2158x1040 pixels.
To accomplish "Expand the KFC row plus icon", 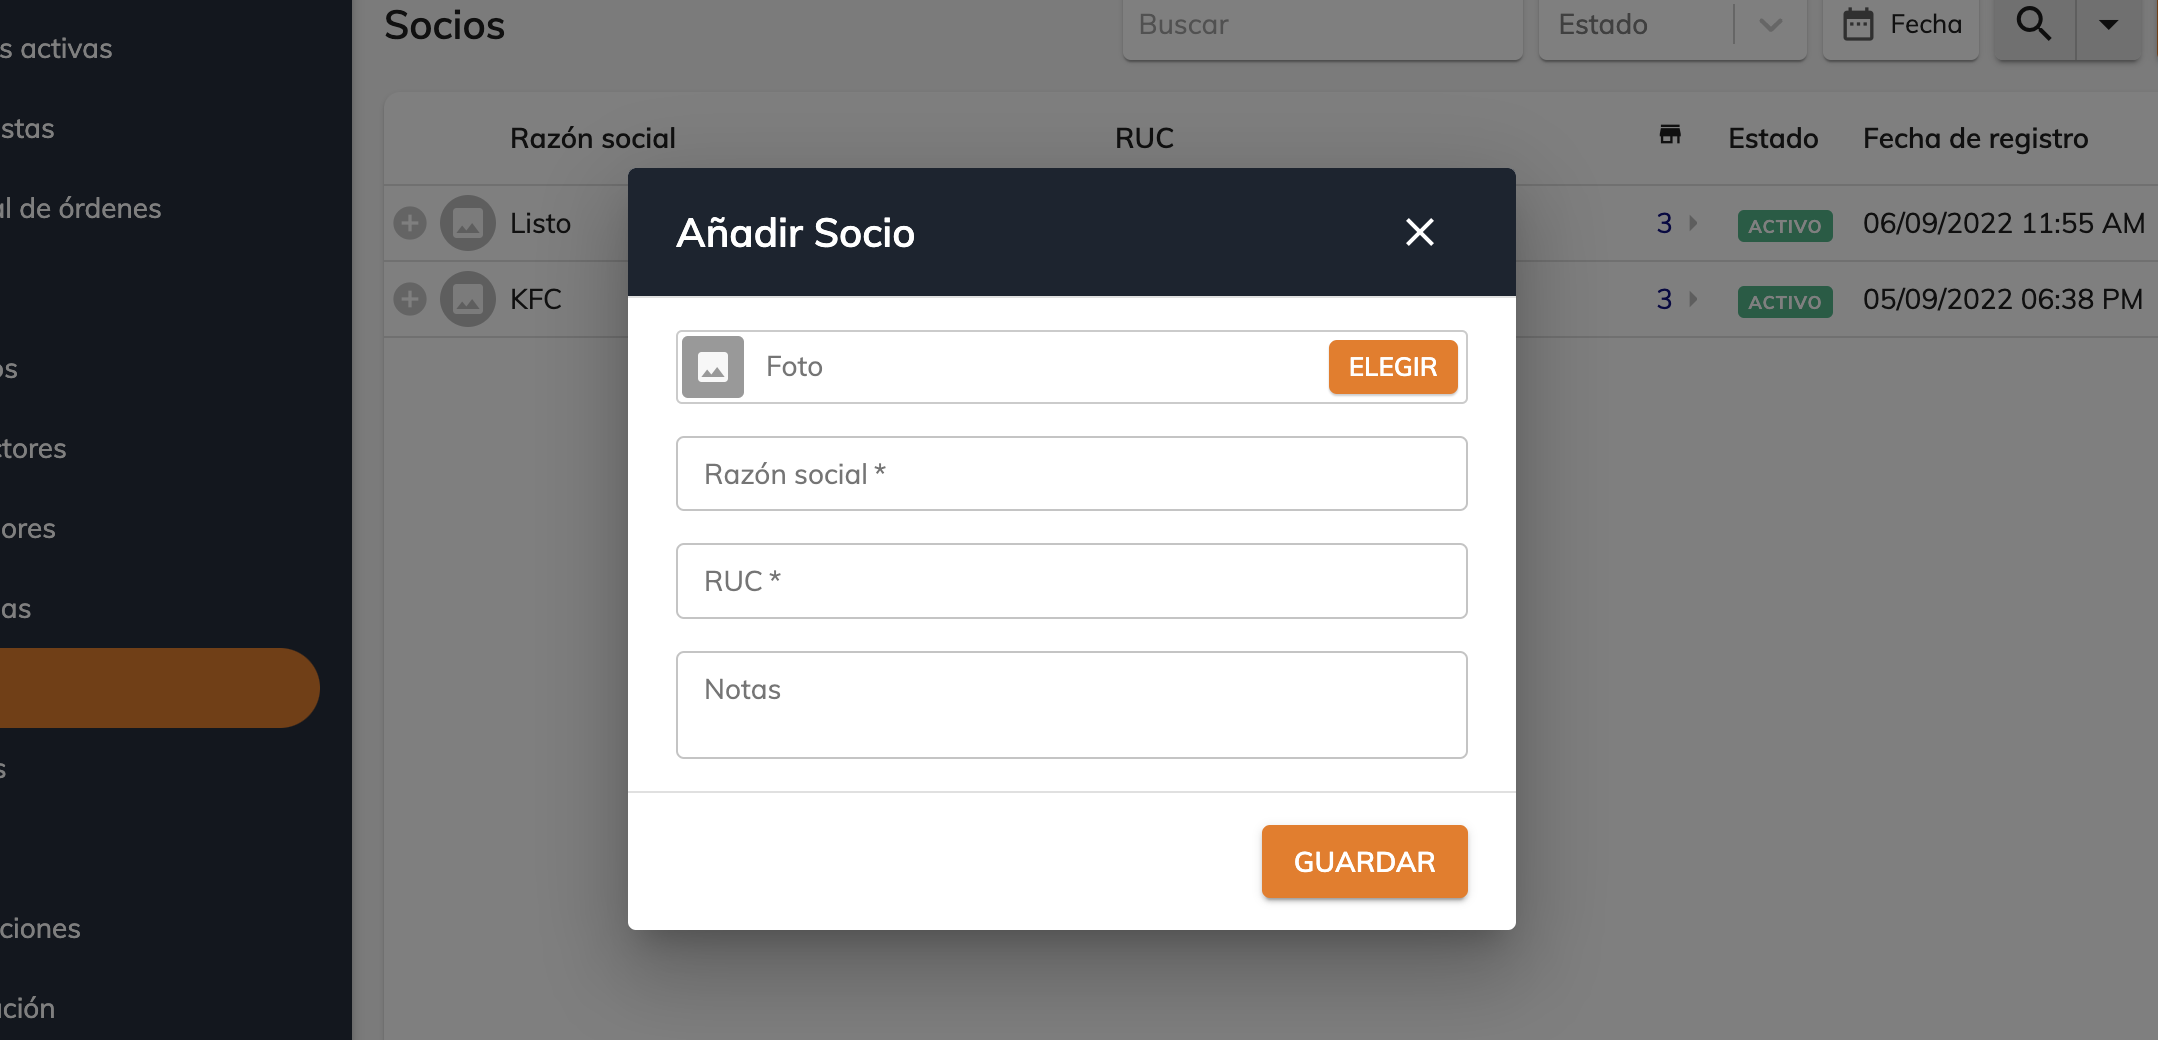I will click(410, 299).
